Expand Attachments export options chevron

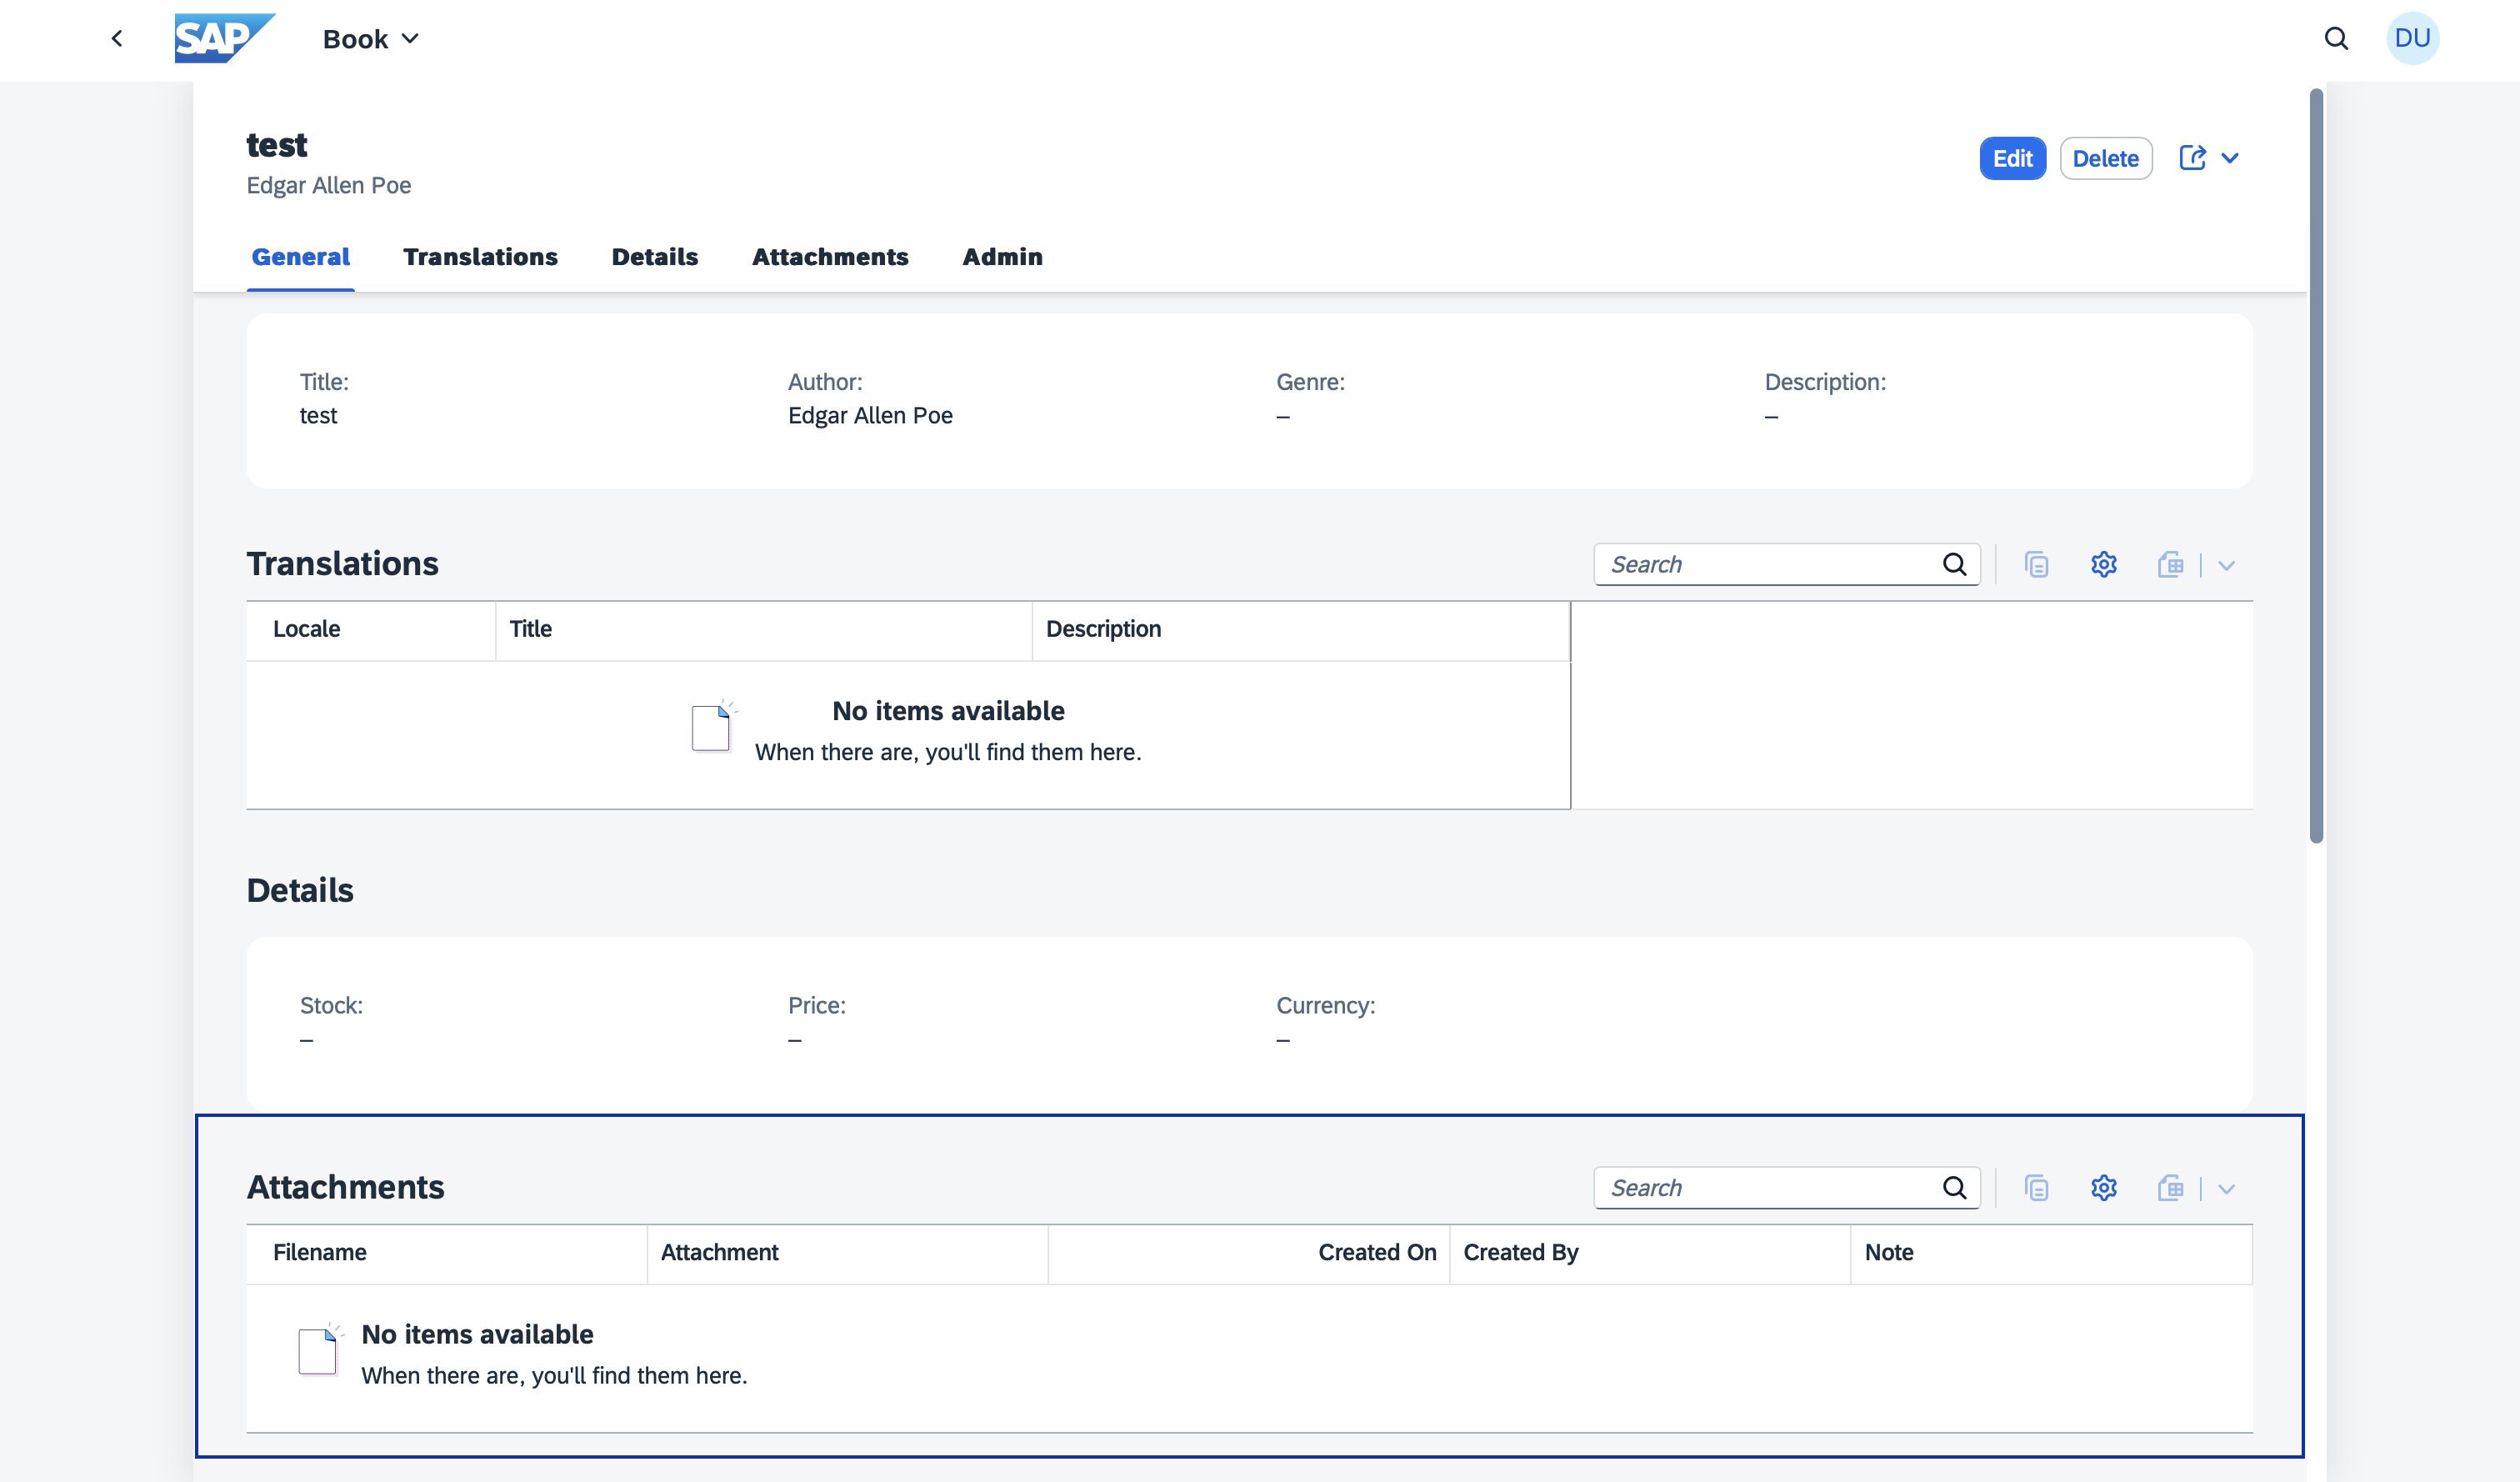[2226, 1189]
